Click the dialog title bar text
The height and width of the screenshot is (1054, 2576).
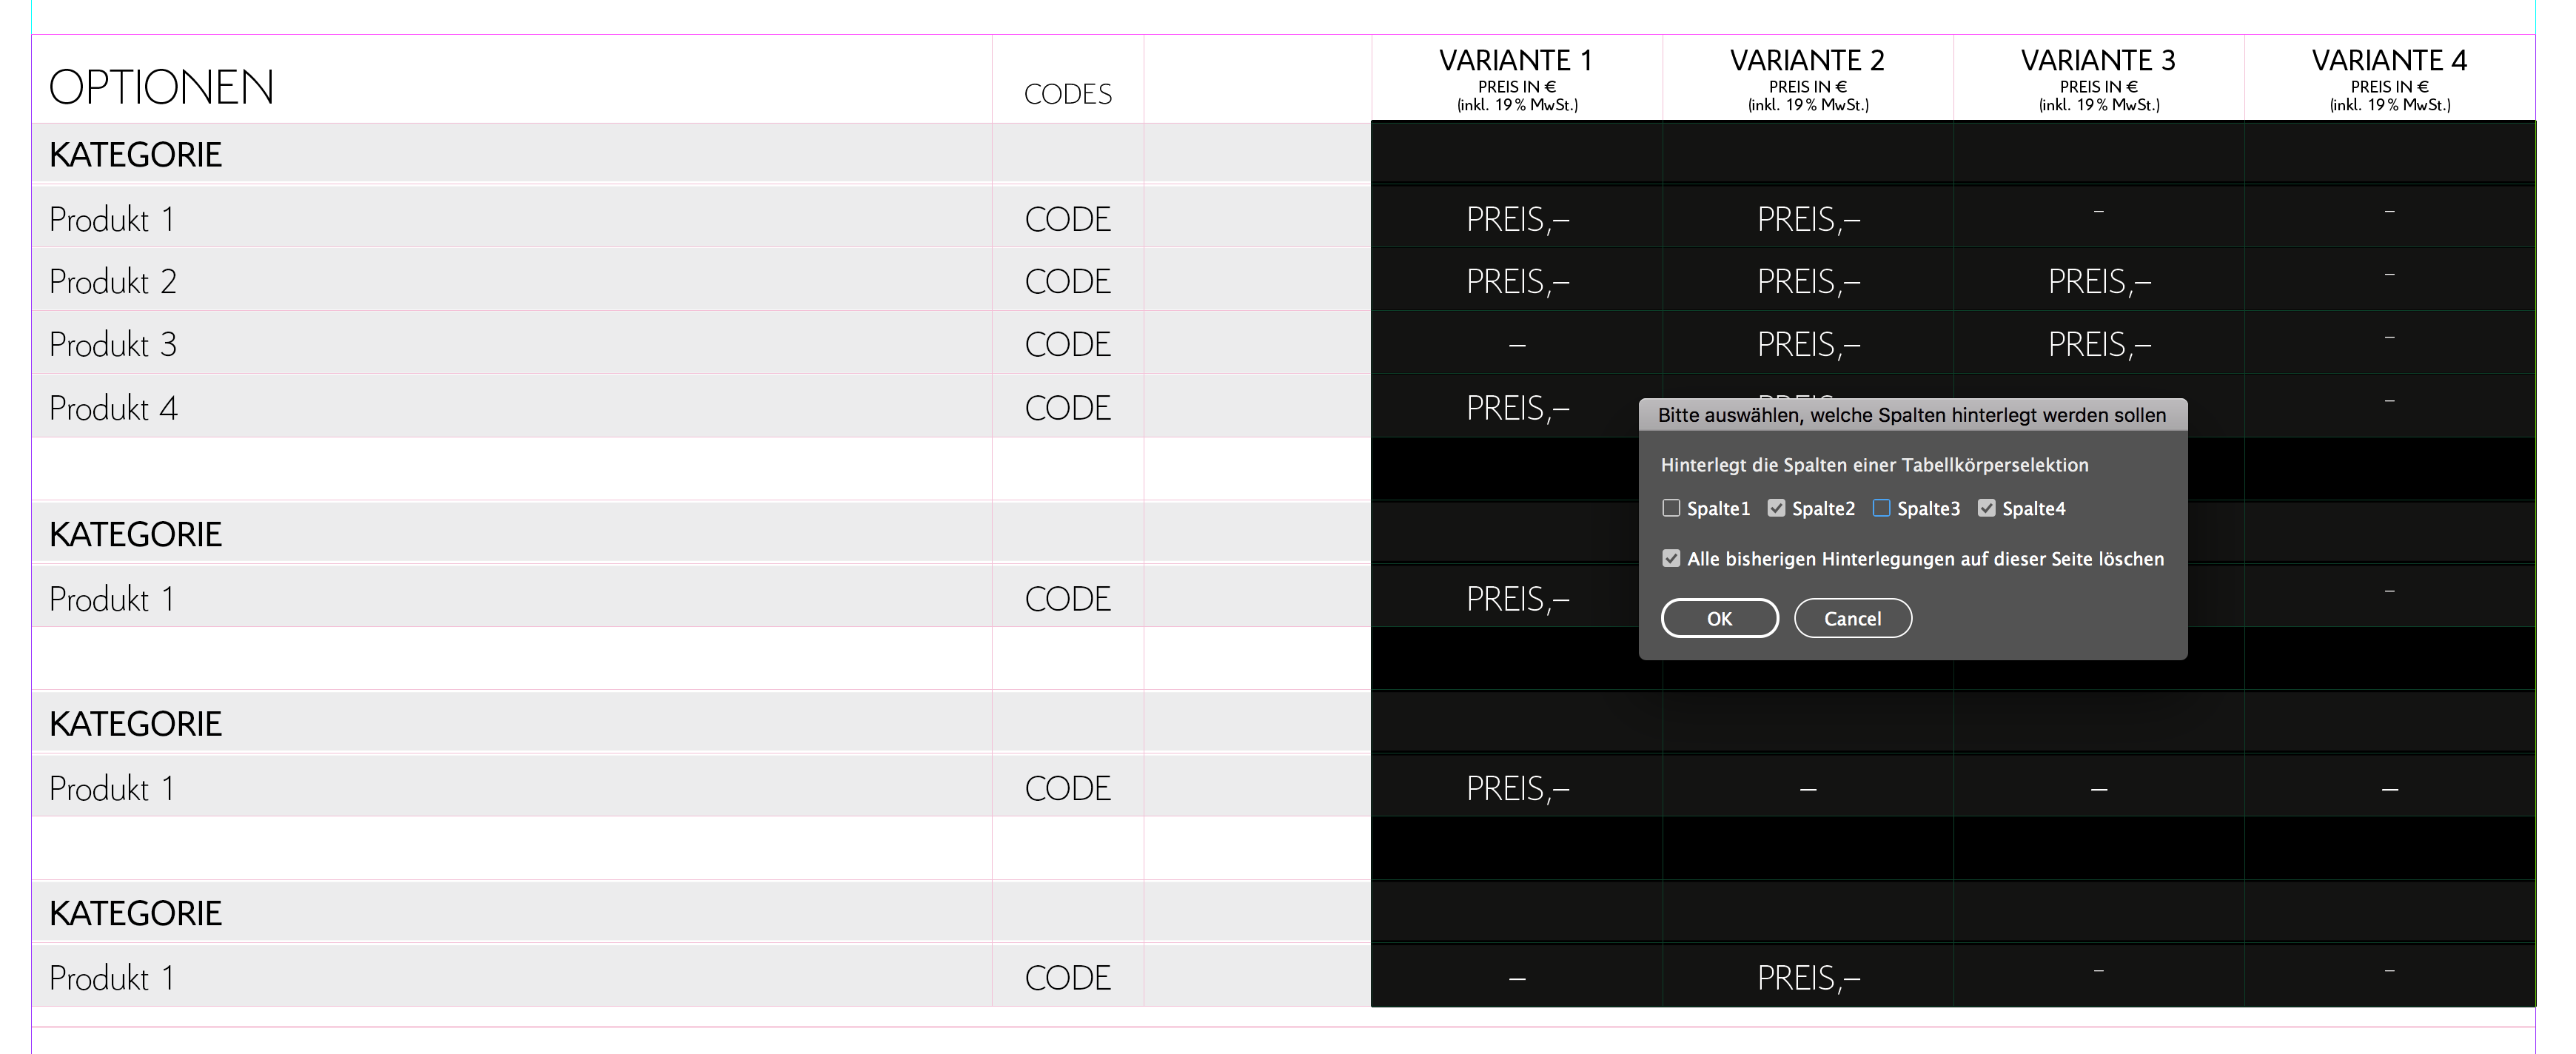pos(1912,415)
